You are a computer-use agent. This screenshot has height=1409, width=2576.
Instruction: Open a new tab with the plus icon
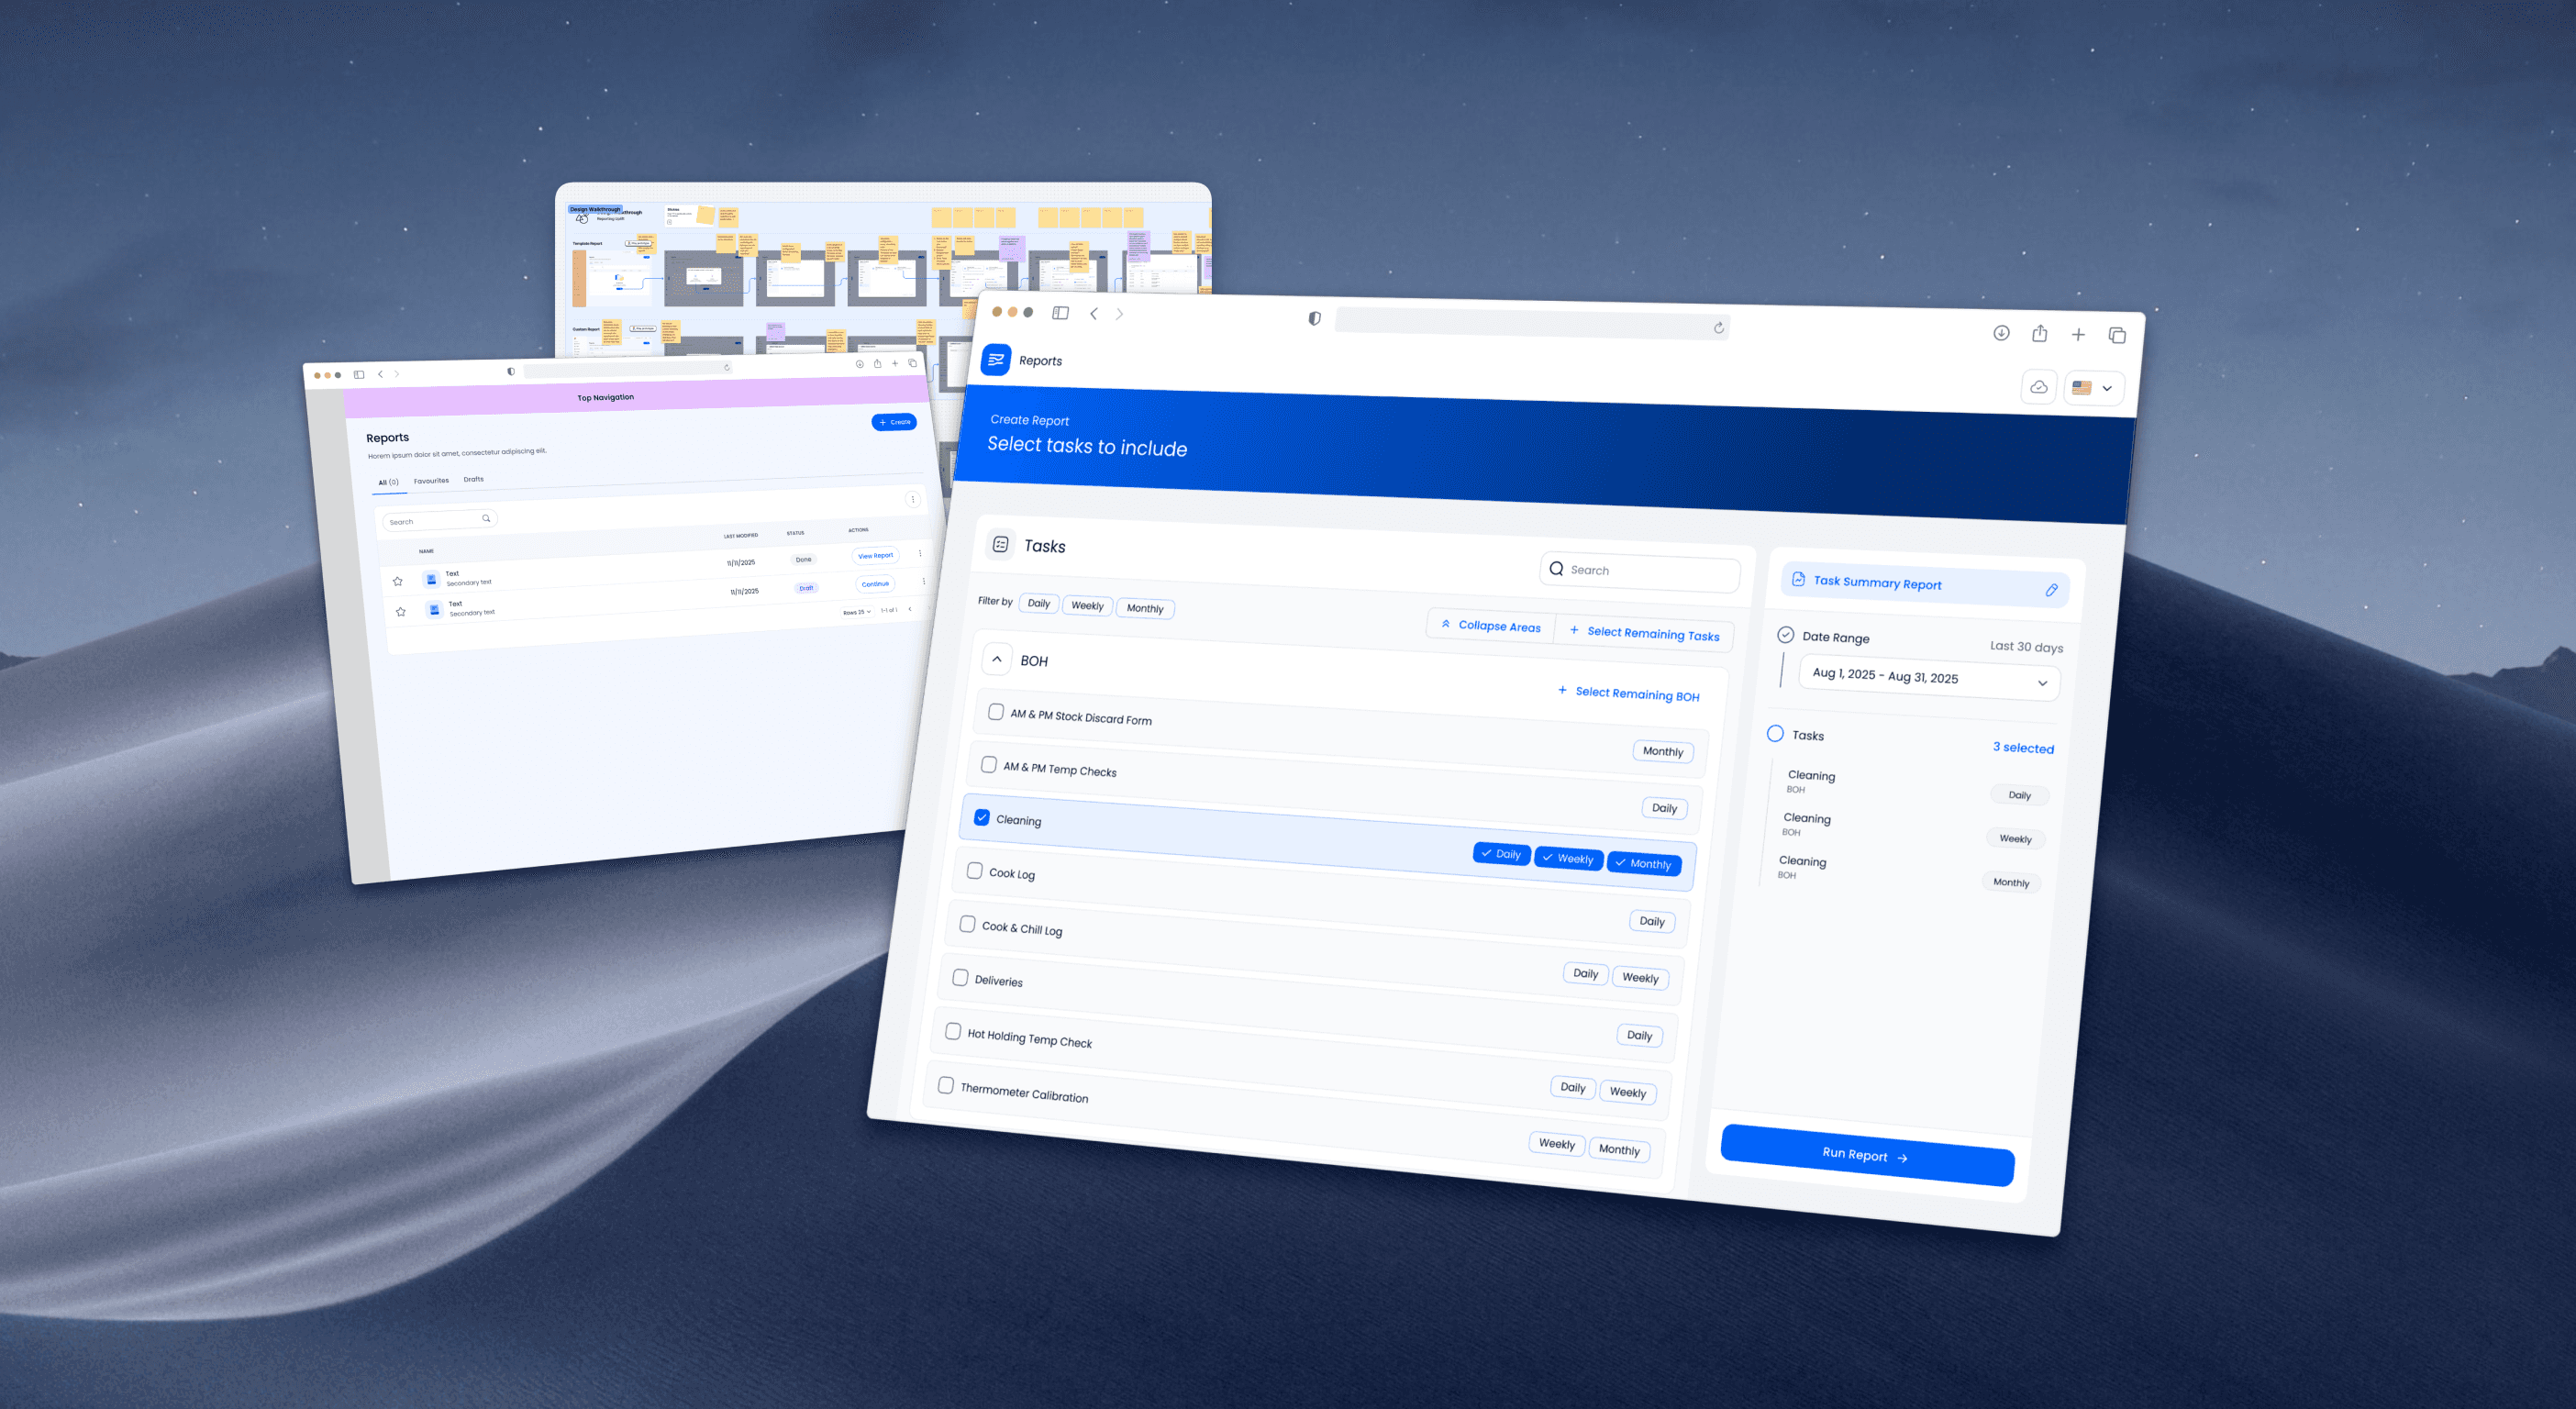[2077, 334]
